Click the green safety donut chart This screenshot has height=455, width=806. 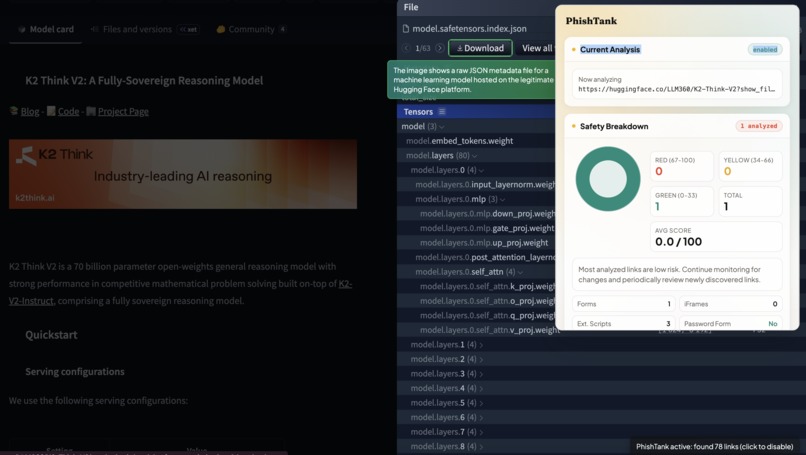[608, 179]
